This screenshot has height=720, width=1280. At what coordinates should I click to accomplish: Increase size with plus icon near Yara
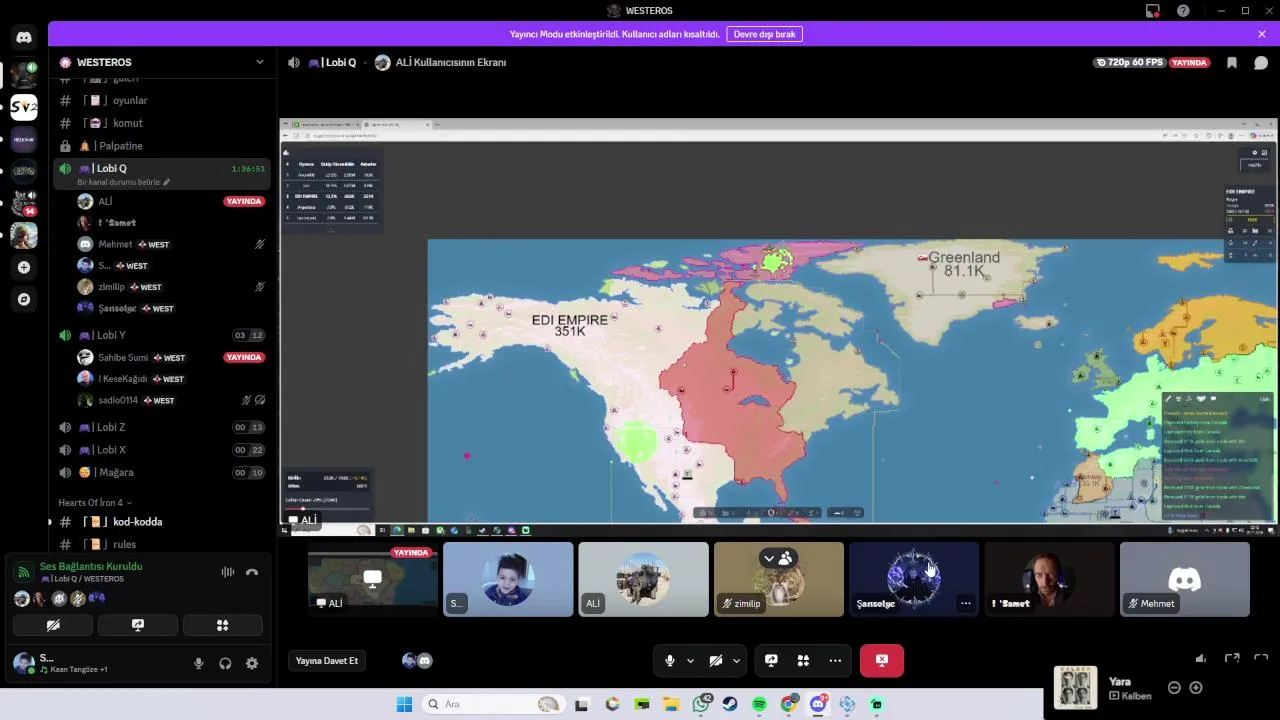[1195, 688]
